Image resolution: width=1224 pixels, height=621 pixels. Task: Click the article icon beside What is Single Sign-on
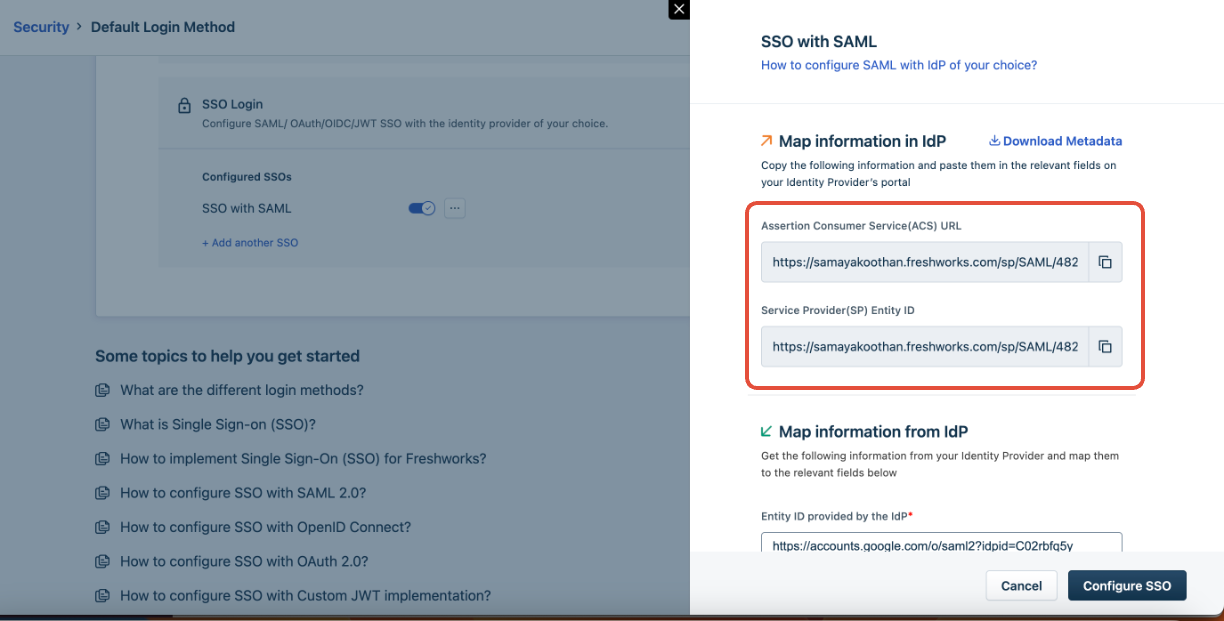point(102,424)
